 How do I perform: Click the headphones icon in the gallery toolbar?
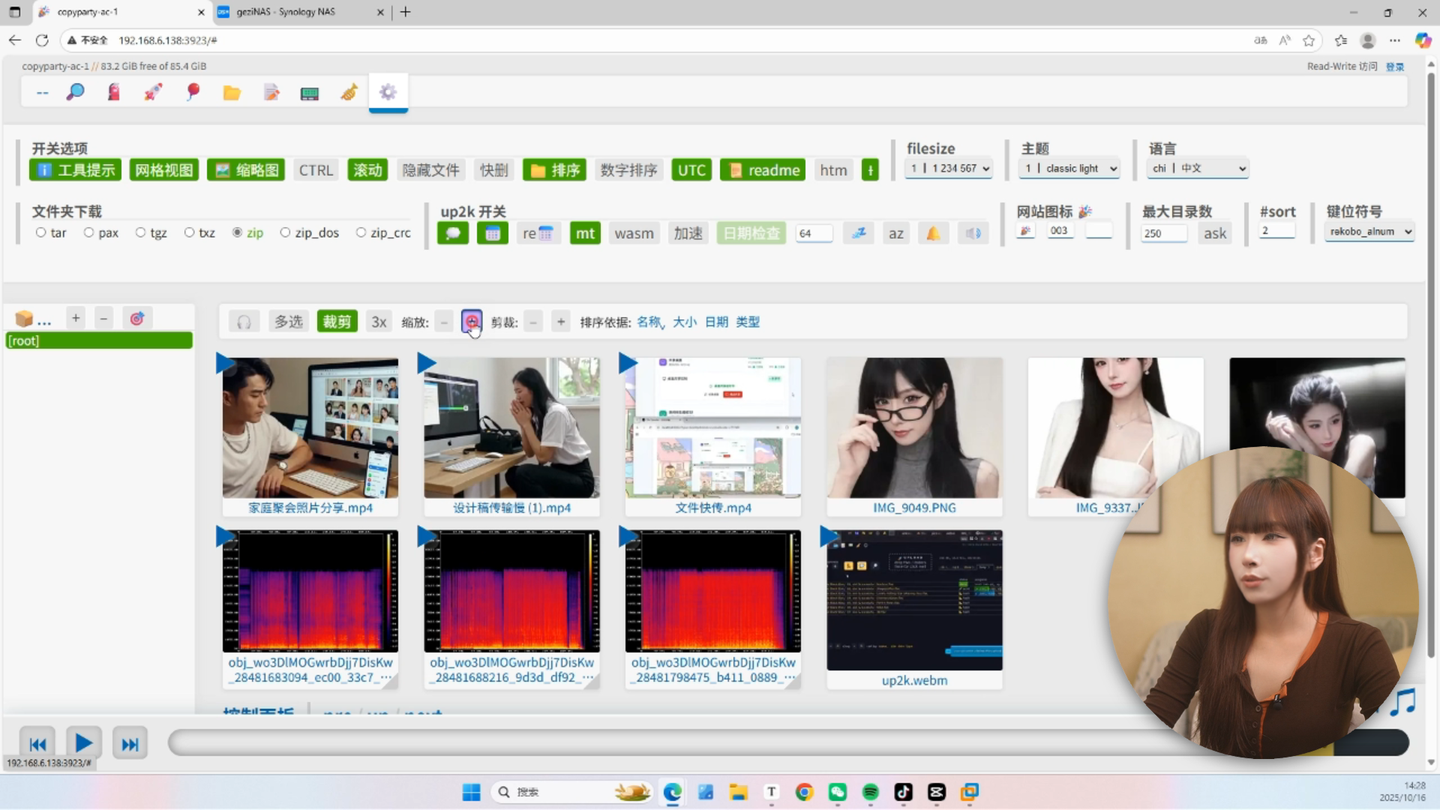[244, 321]
